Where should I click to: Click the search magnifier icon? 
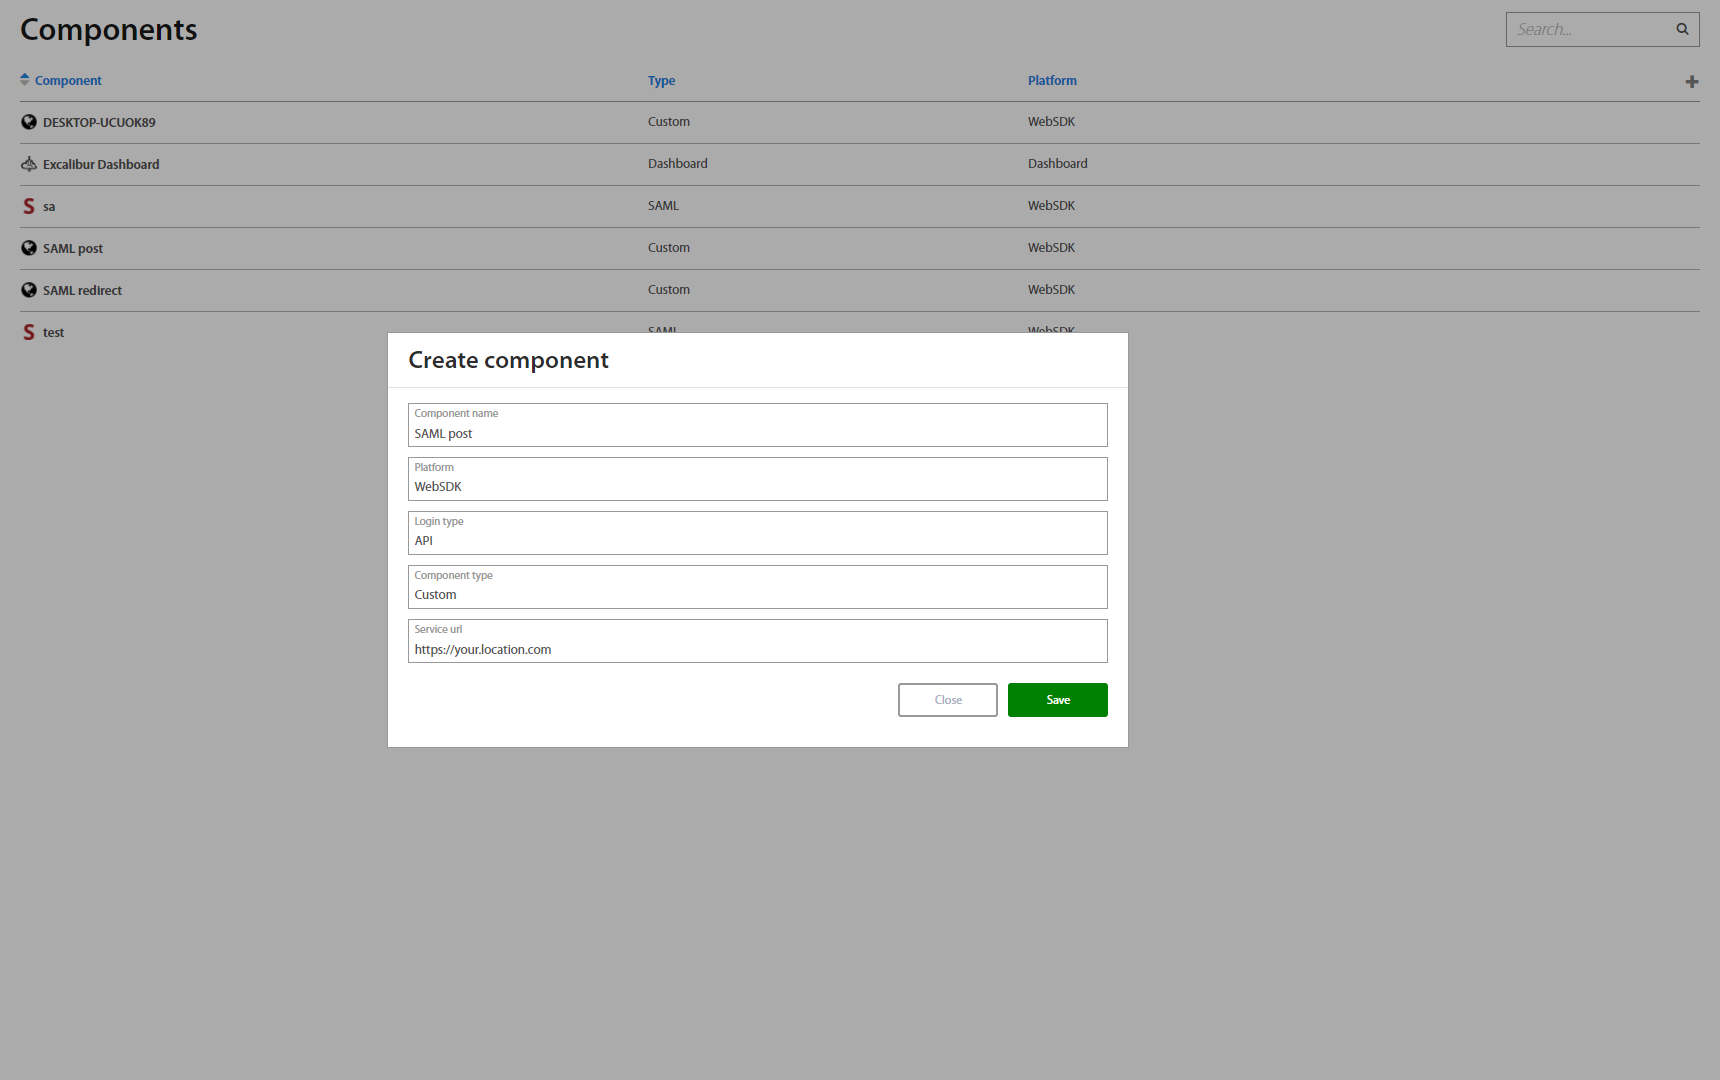point(1682,29)
